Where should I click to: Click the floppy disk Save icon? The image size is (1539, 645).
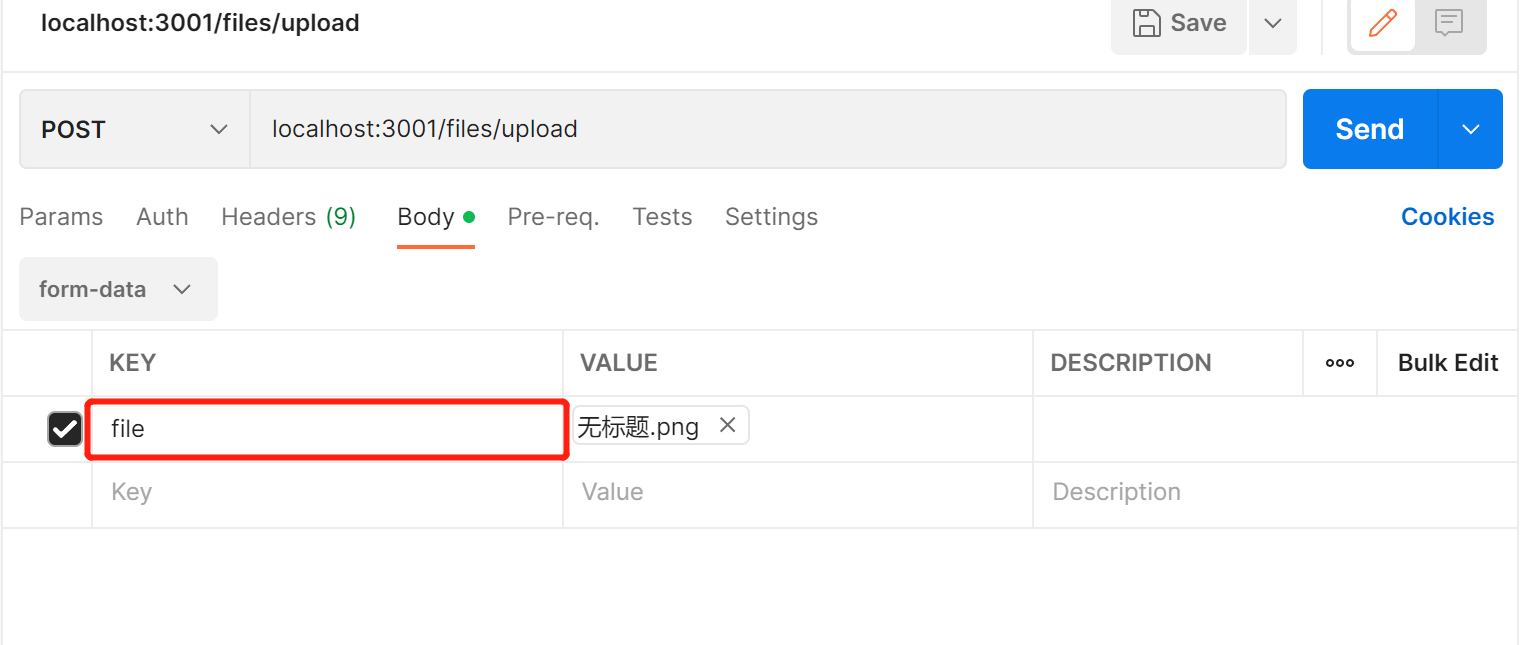(1146, 23)
